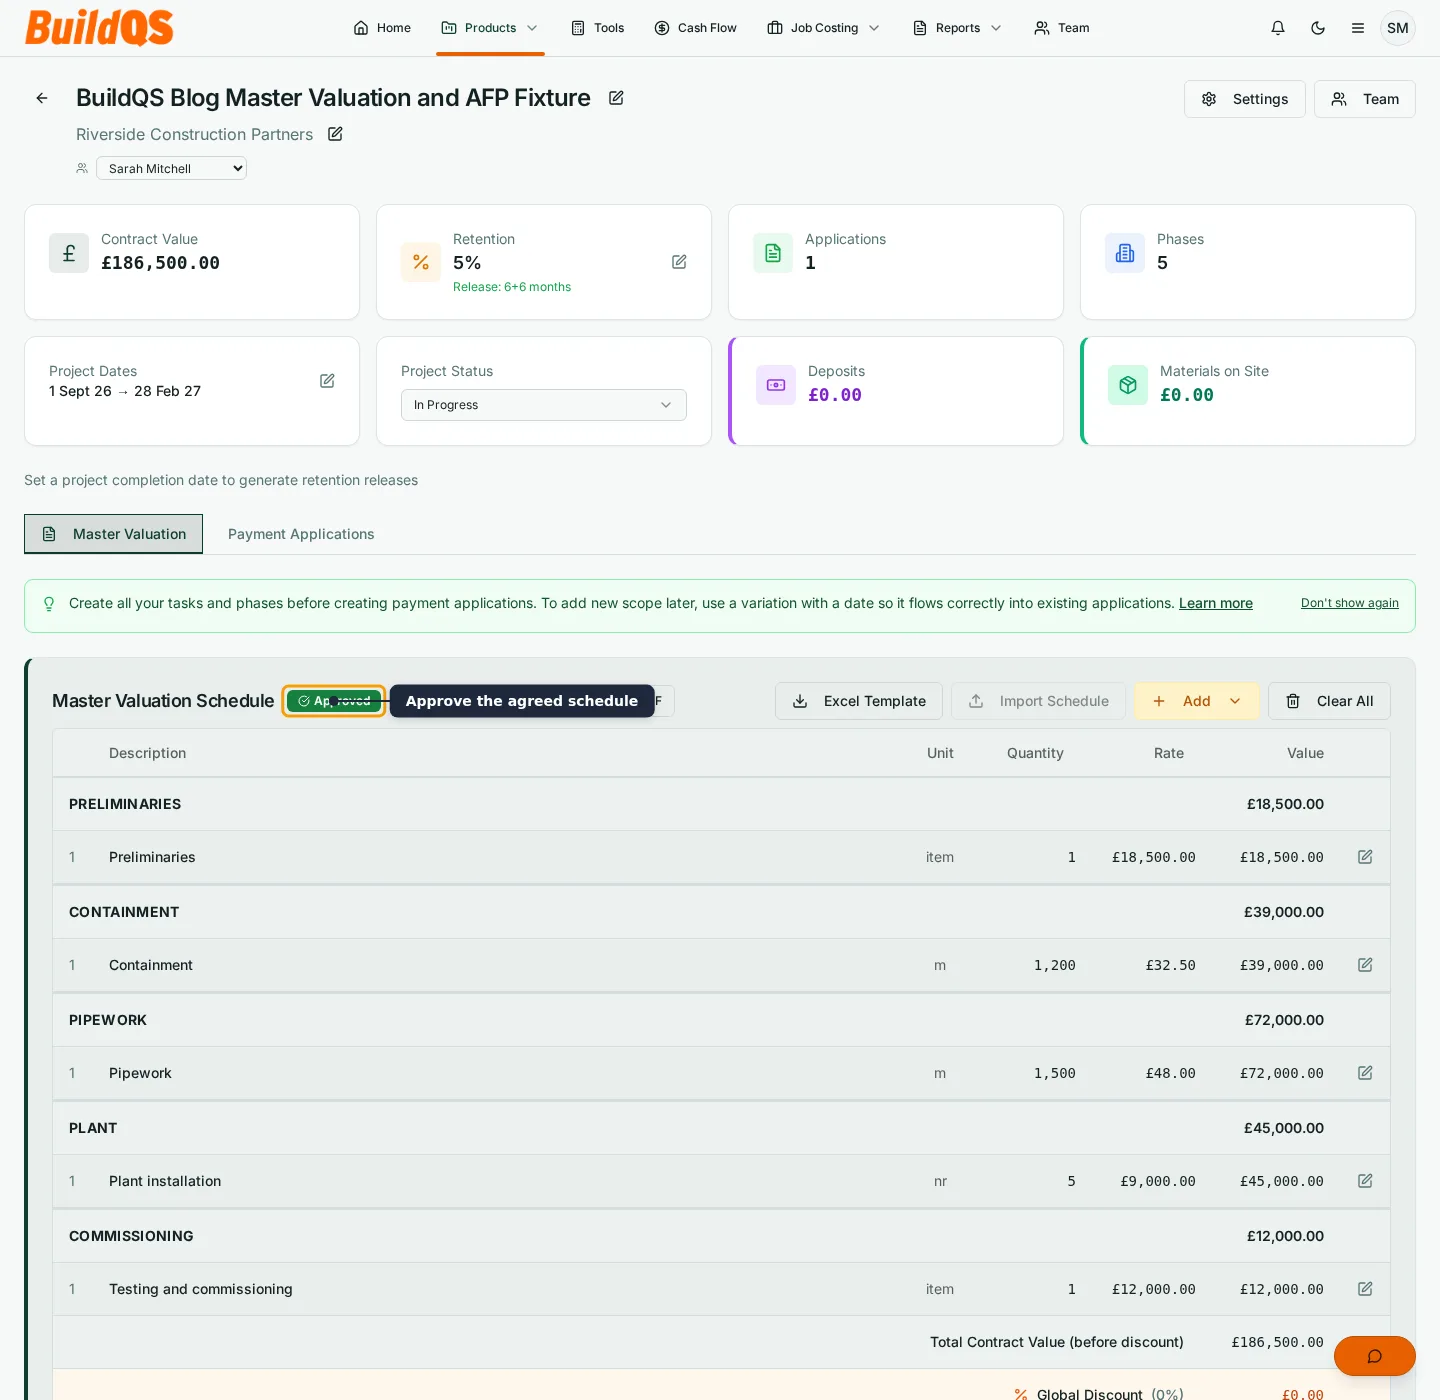
Task: Click the BuildQS logo
Action: (x=99, y=27)
